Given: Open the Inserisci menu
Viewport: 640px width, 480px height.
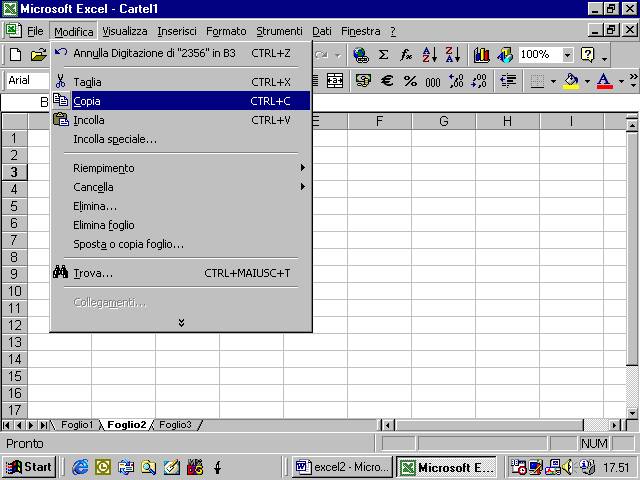Looking at the screenshot, I should (177, 31).
